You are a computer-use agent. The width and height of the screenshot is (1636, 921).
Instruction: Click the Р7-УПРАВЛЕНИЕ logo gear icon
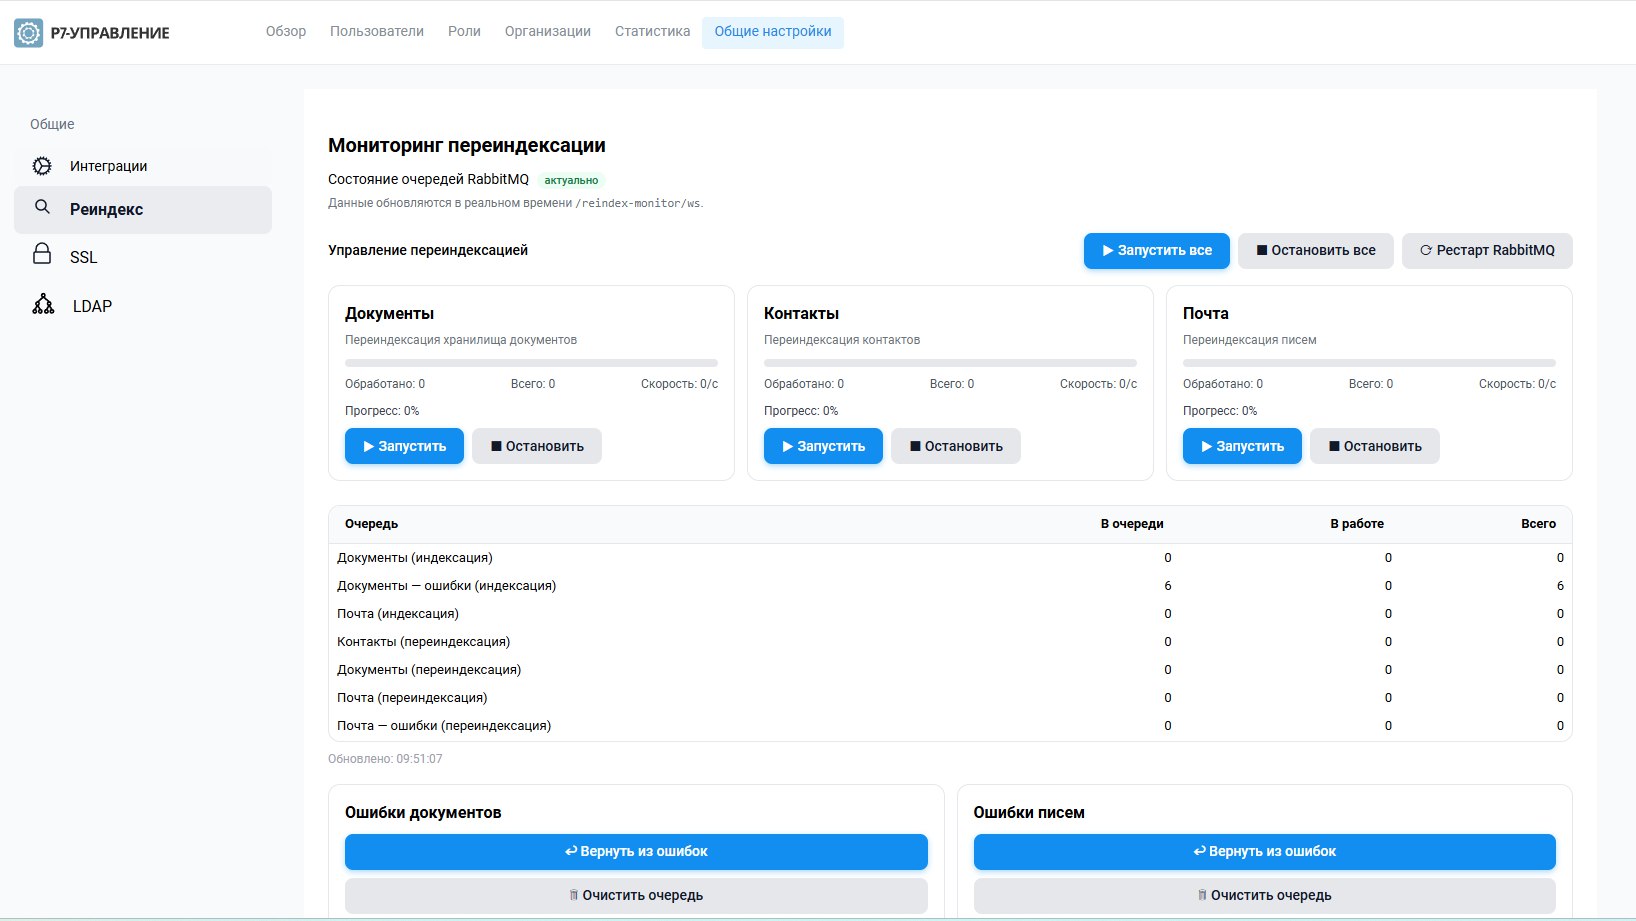27,31
